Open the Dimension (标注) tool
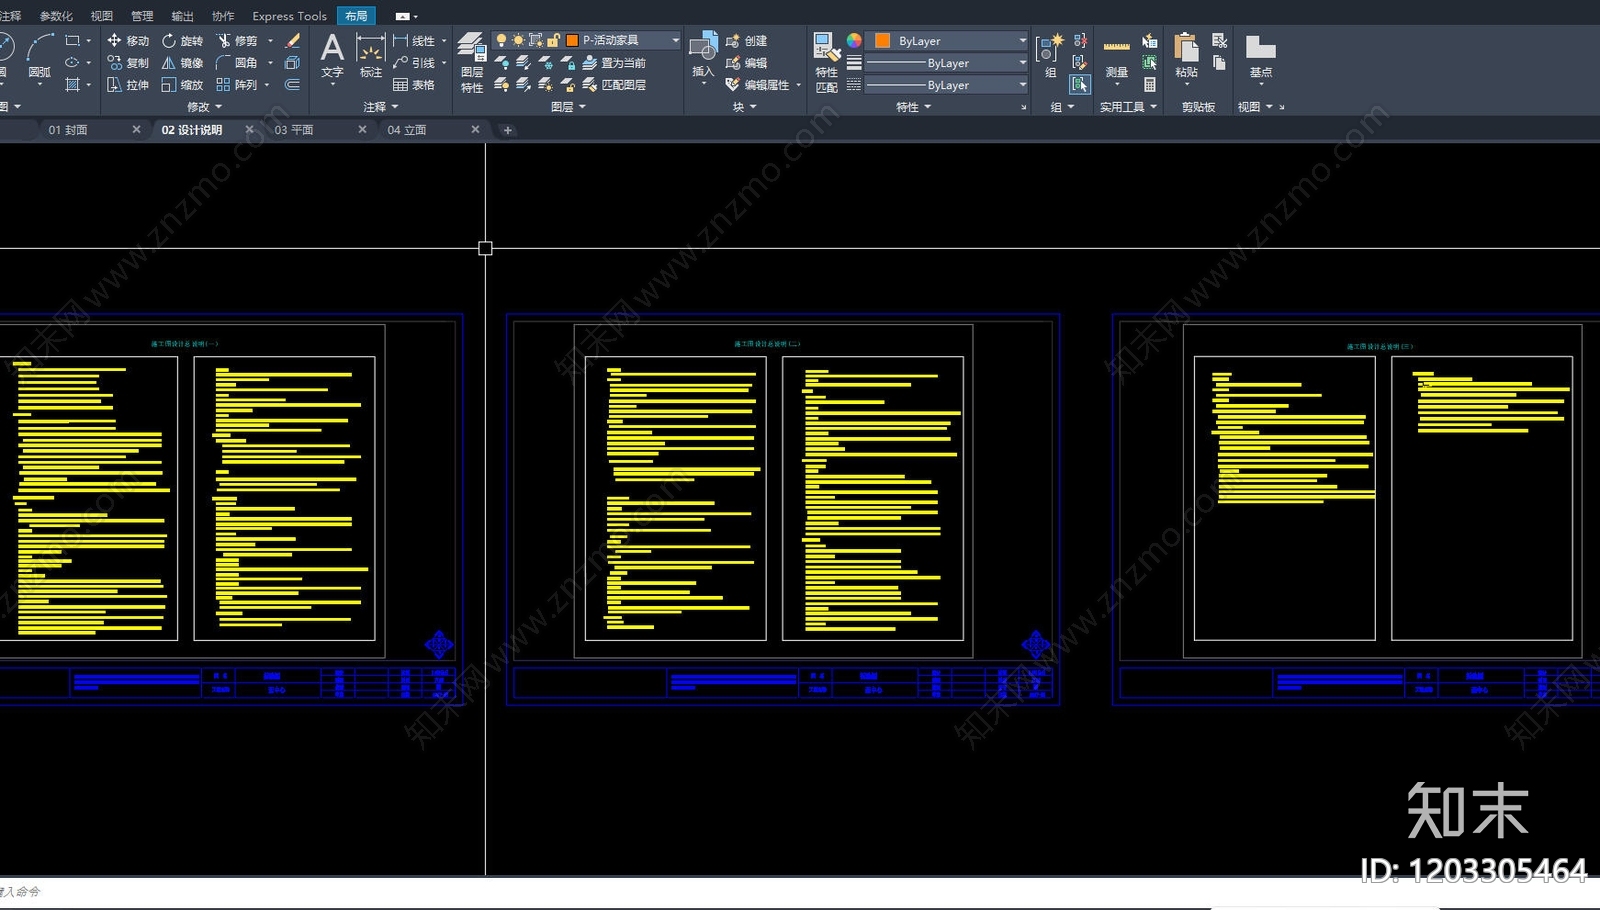The image size is (1600, 910). (x=370, y=55)
